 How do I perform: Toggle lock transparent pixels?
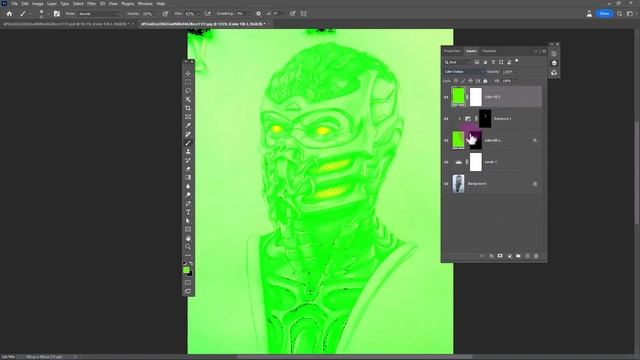coord(456,81)
